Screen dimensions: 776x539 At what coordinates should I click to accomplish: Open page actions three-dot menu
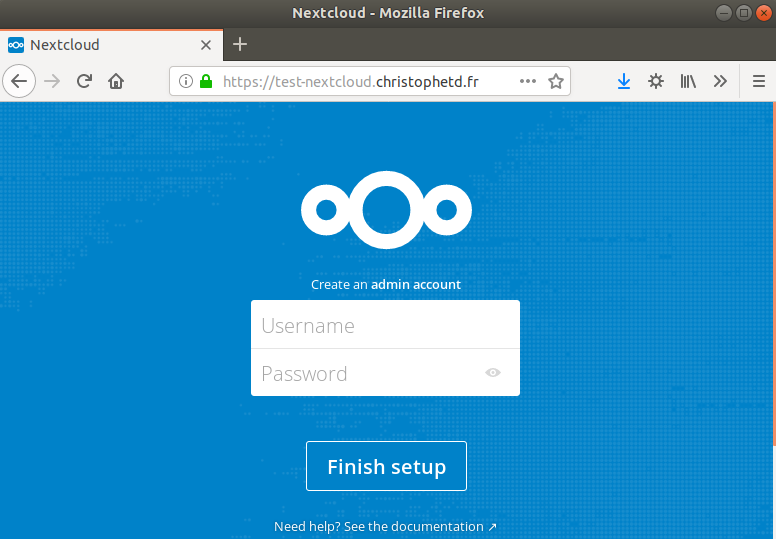(528, 81)
